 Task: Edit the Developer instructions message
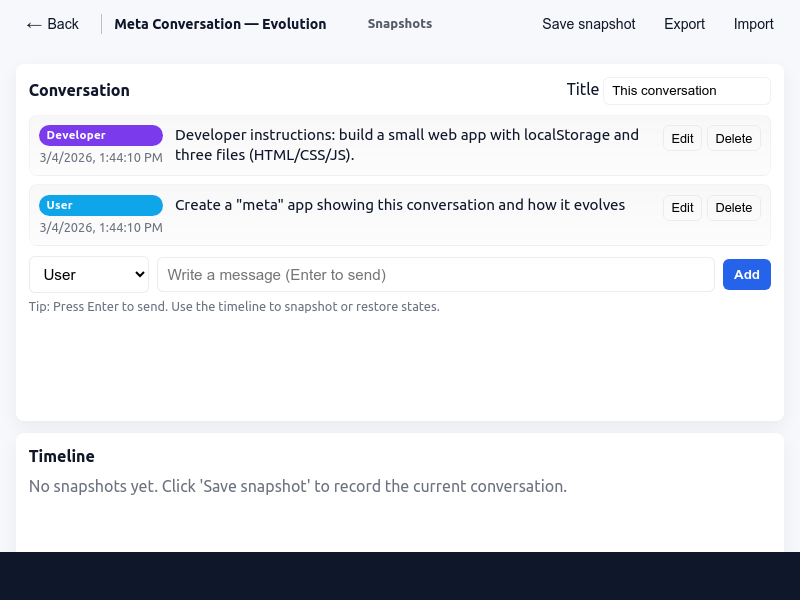coord(682,138)
